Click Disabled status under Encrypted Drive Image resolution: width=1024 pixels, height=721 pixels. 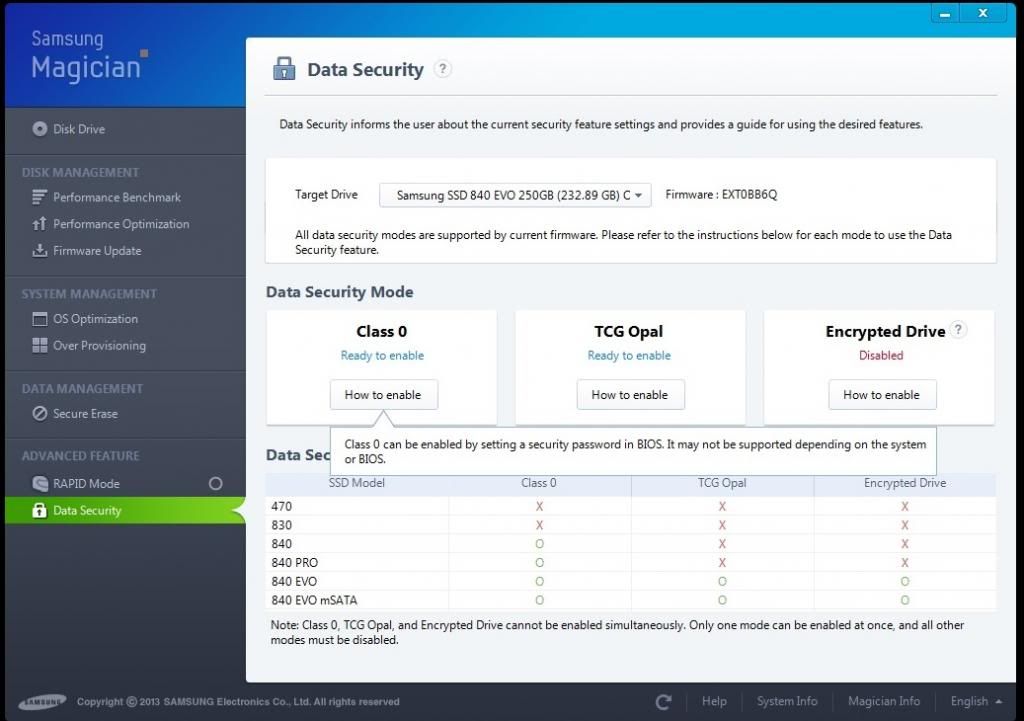point(881,355)
